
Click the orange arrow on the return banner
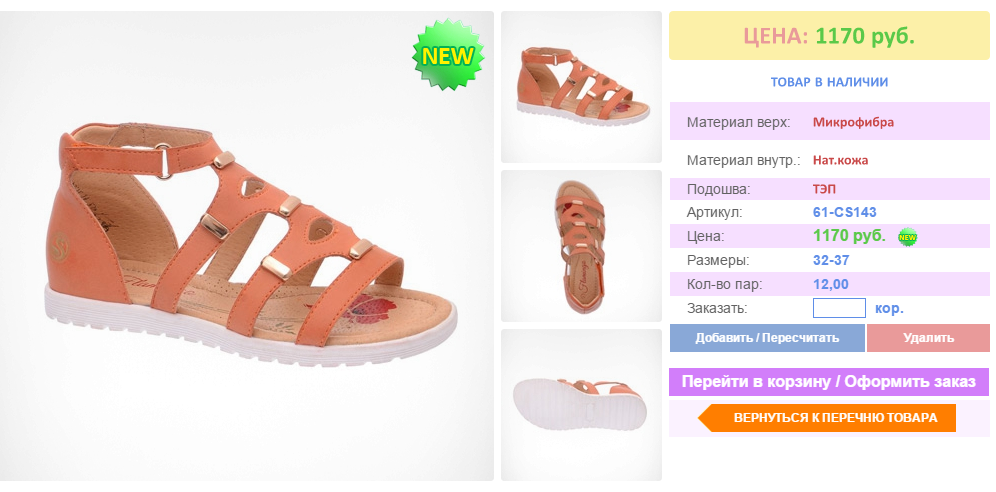[707, 418]
